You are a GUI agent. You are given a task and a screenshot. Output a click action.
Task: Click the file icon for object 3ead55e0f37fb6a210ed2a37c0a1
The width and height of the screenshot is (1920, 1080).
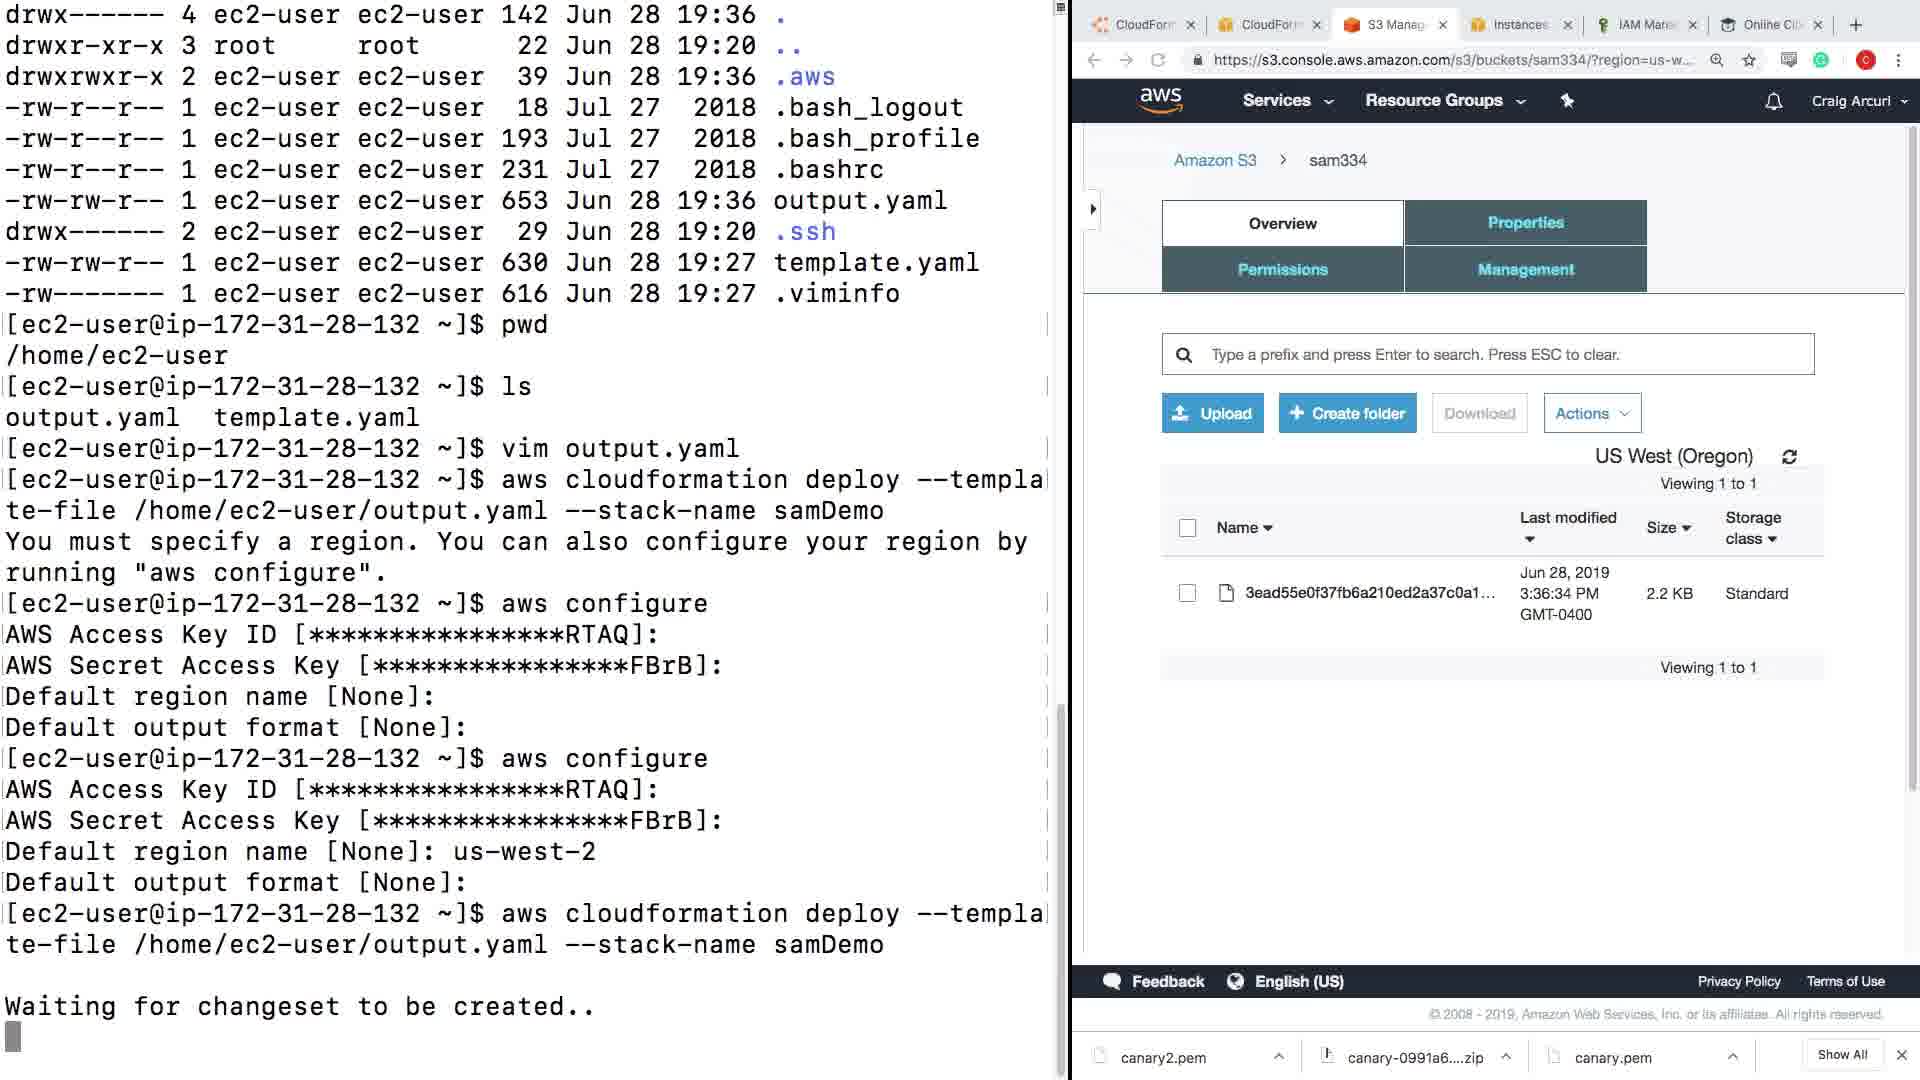click(x=1226, y=593)
